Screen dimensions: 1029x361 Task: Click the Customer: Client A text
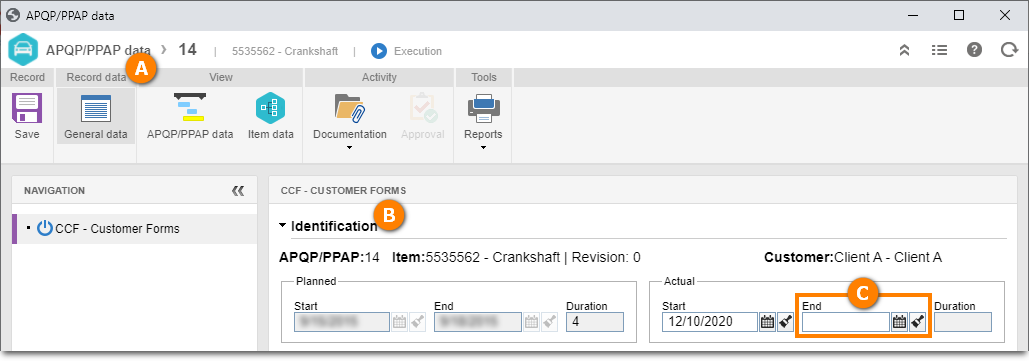853,257
